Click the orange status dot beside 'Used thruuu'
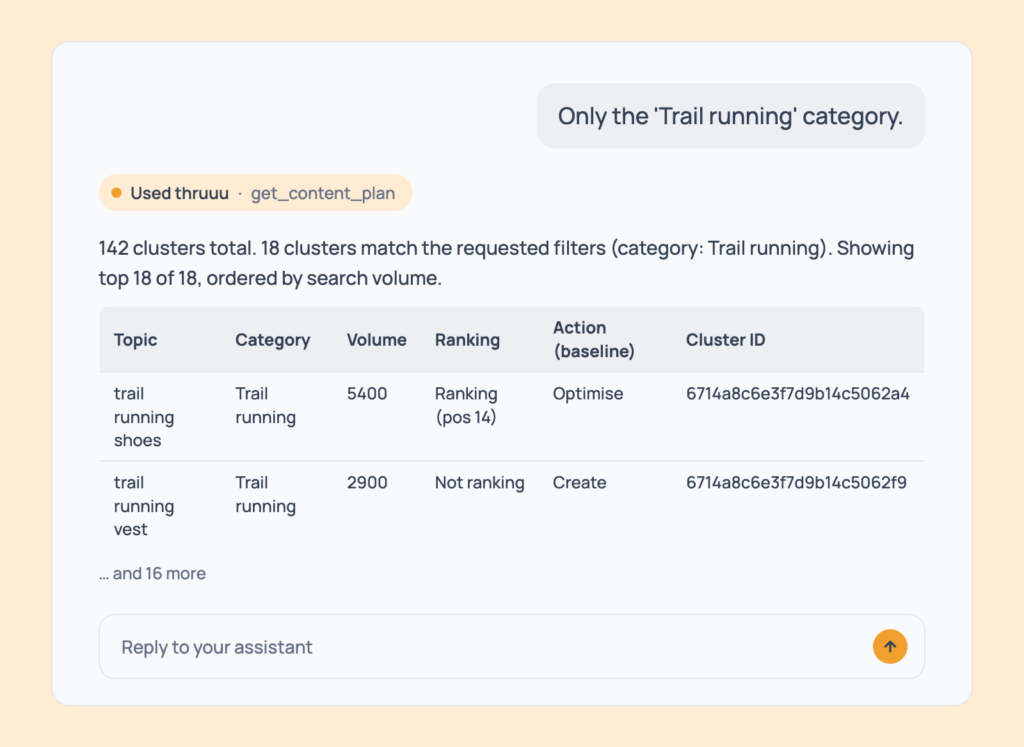Screen dimensions: 1024x747 [116, 193]
